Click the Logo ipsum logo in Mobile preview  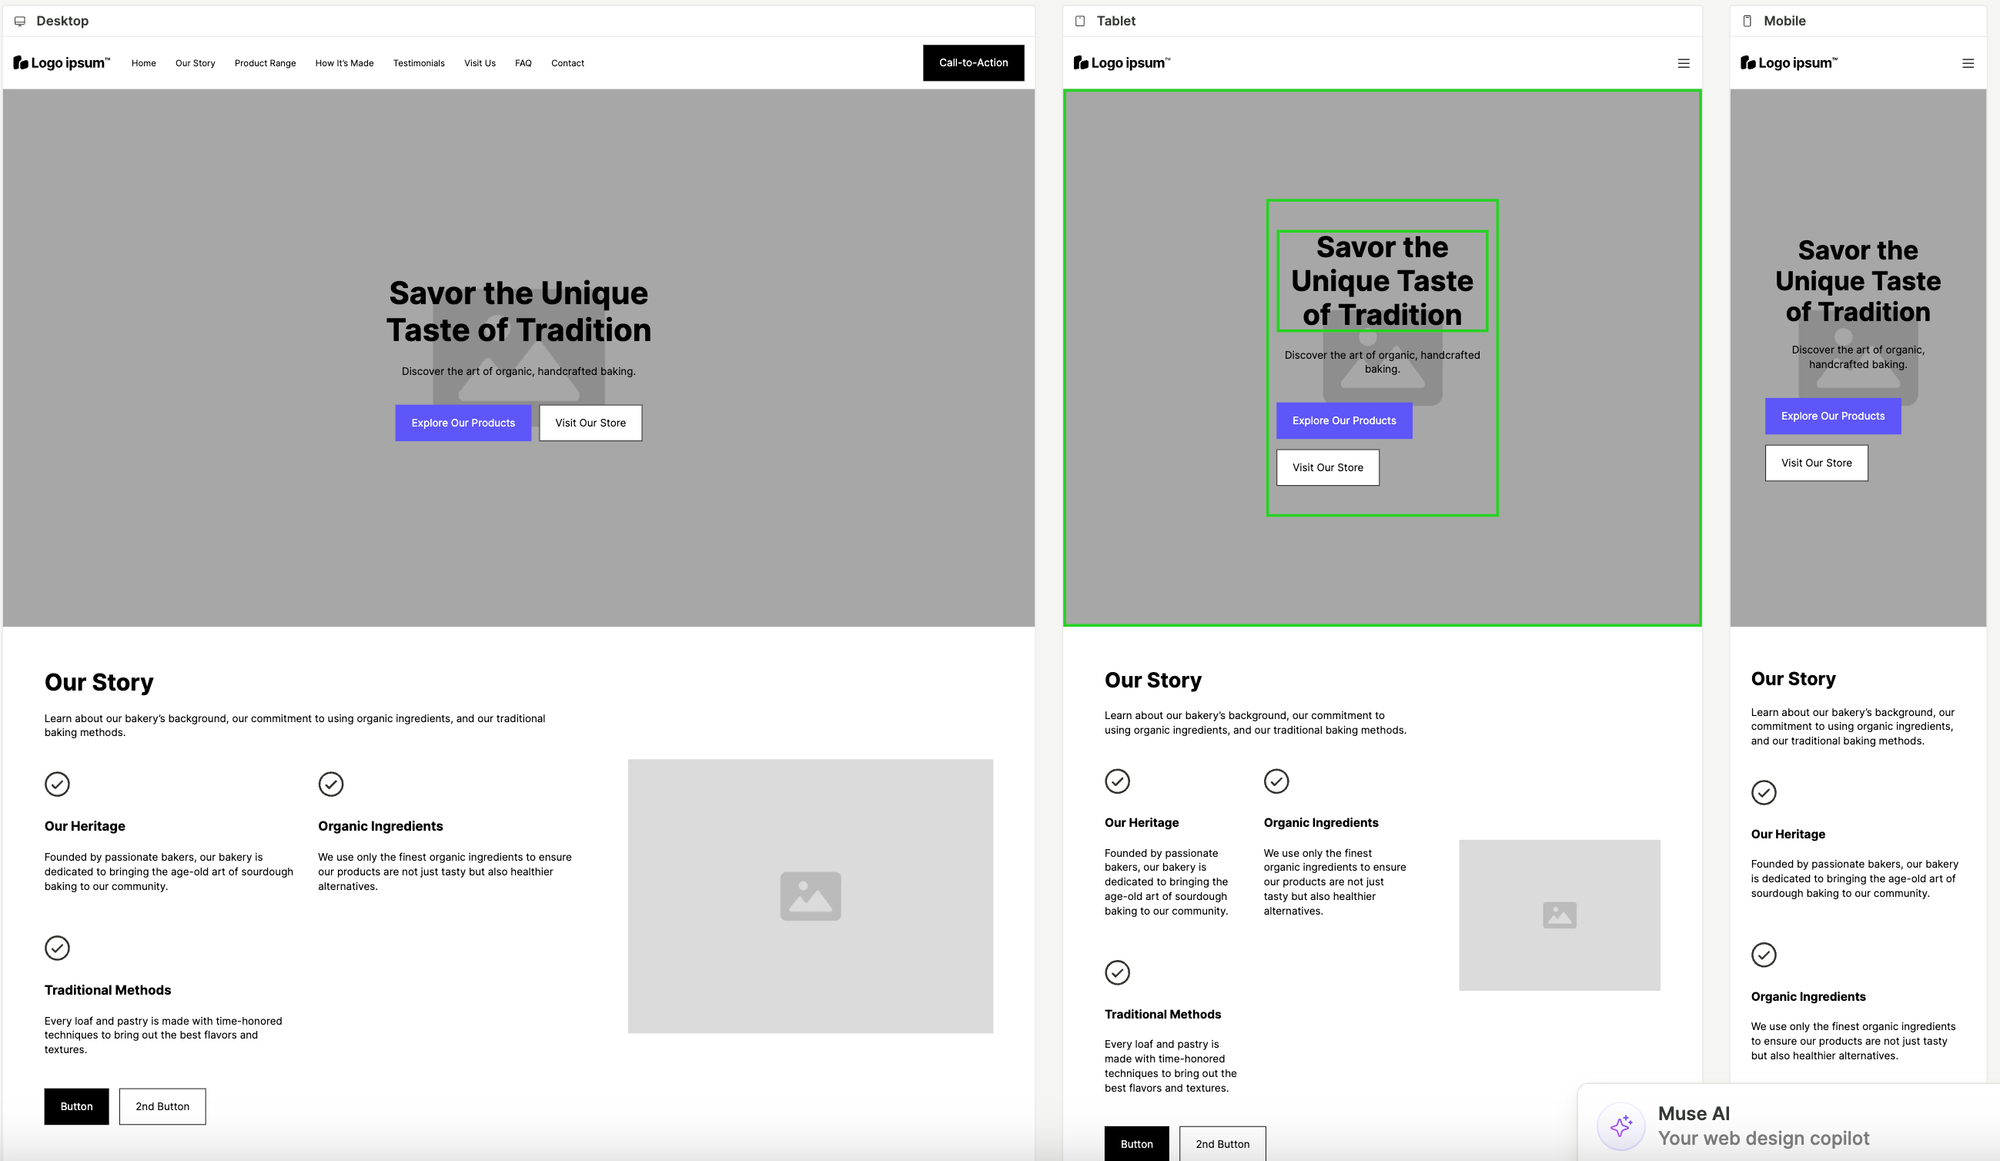click(1789, 63)
